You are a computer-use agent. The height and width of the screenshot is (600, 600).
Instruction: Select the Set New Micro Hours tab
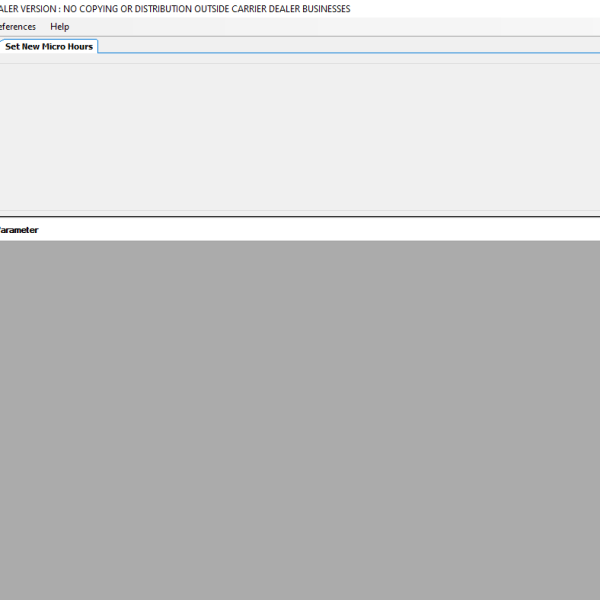tap(48, 47)
